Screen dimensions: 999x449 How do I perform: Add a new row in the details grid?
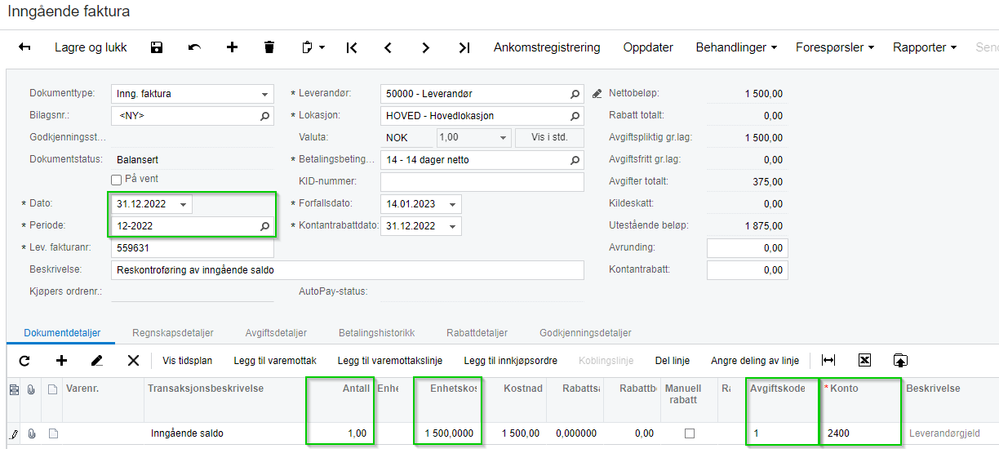pos(62,361)
